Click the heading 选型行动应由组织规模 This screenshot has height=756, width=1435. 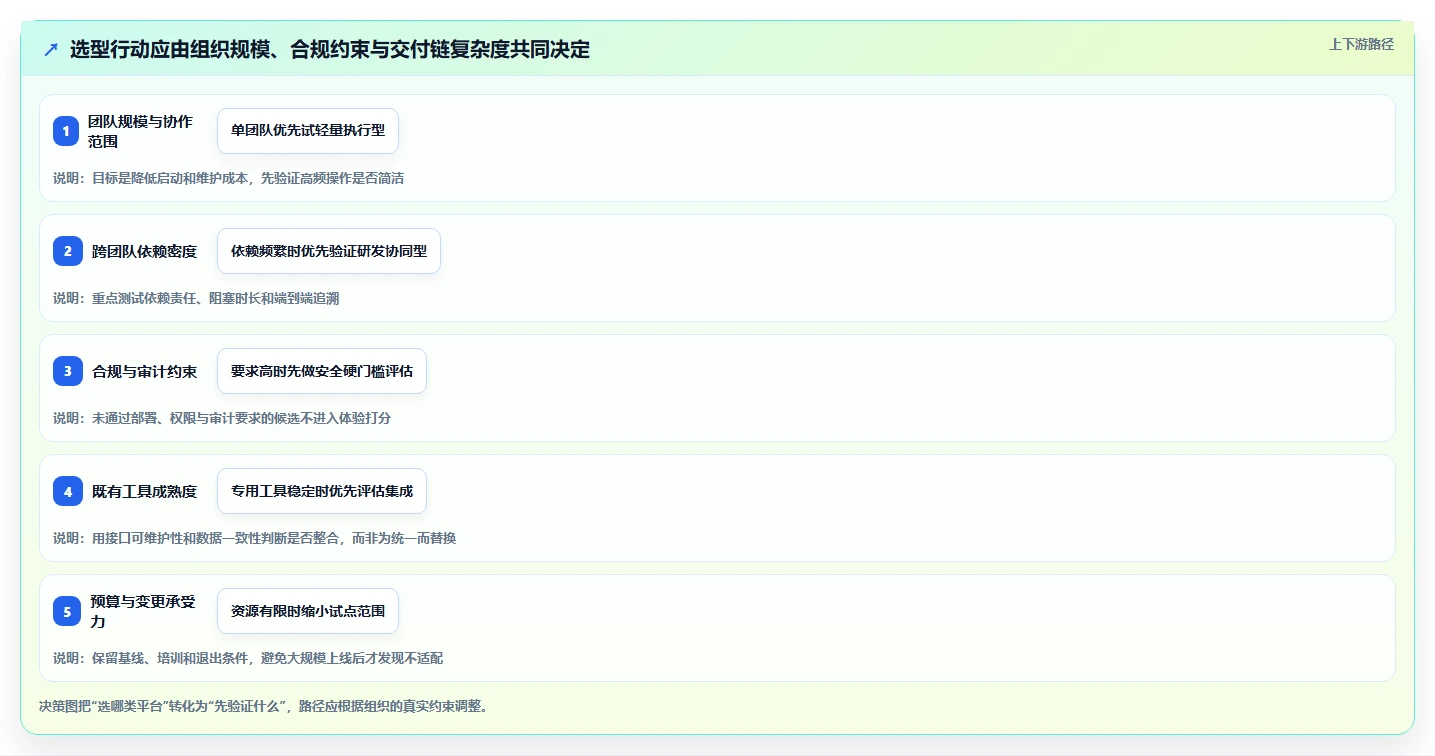coord(330,49)
